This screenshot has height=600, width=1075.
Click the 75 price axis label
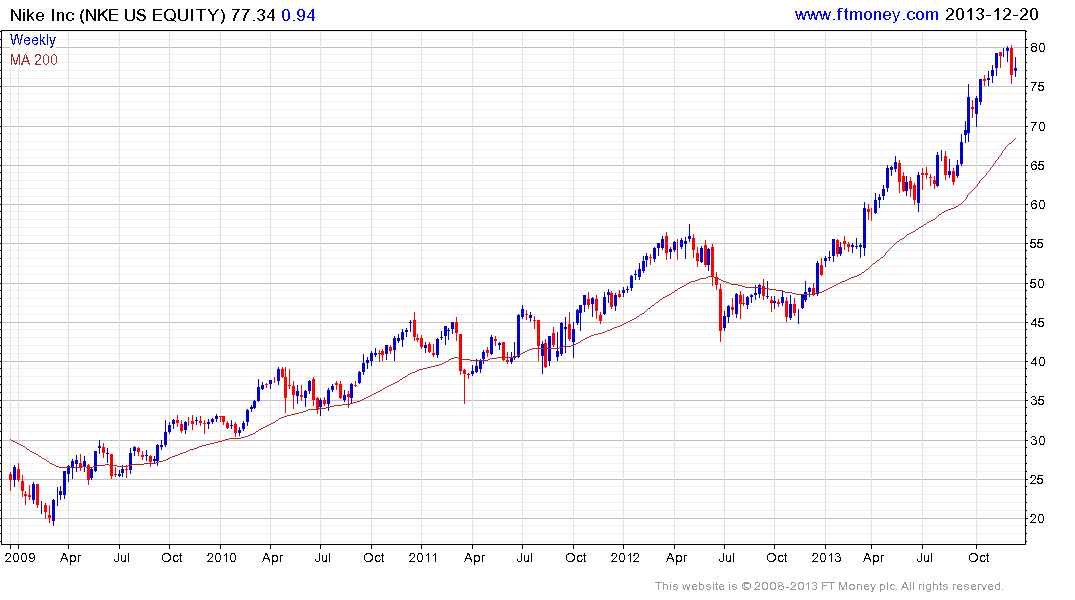[1037, 86]
